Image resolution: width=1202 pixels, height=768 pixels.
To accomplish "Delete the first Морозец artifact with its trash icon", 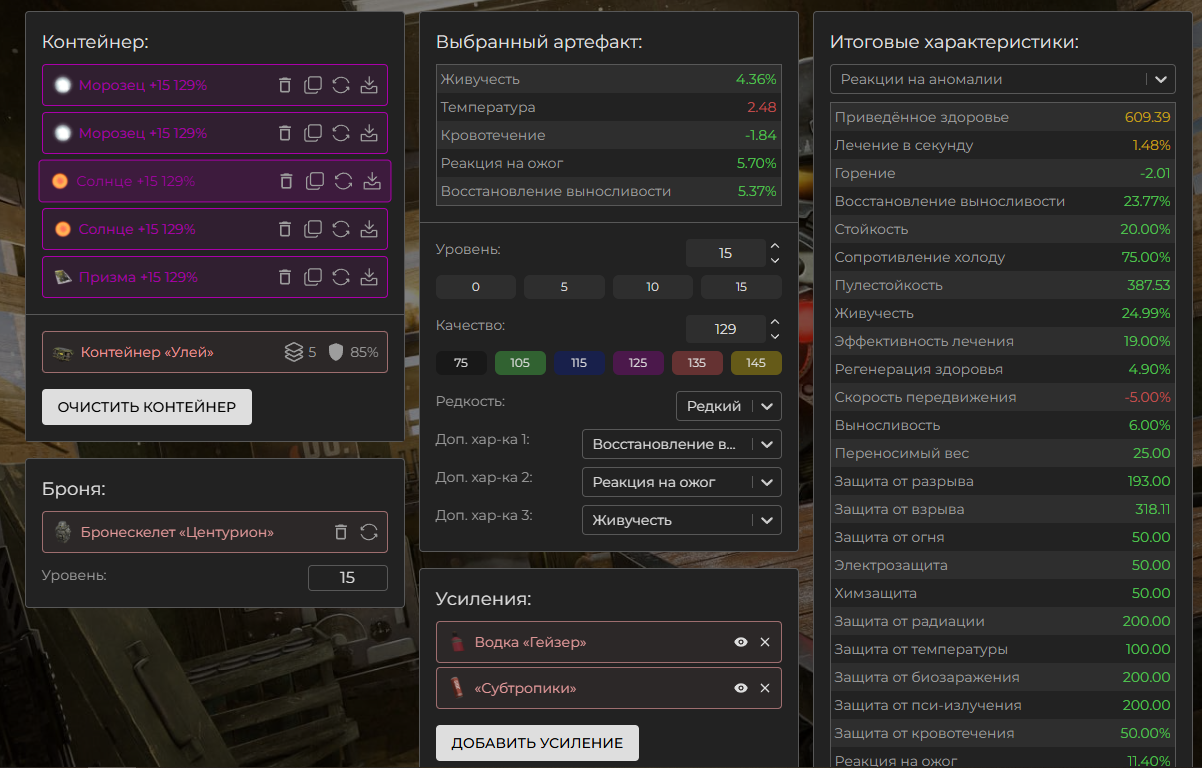I will pos(285,85).
